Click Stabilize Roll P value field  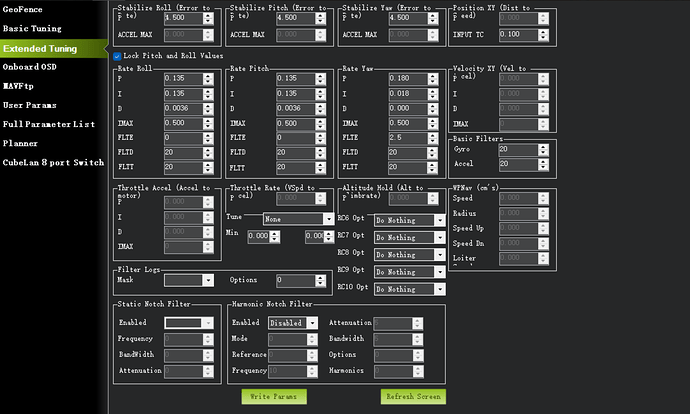184,18
